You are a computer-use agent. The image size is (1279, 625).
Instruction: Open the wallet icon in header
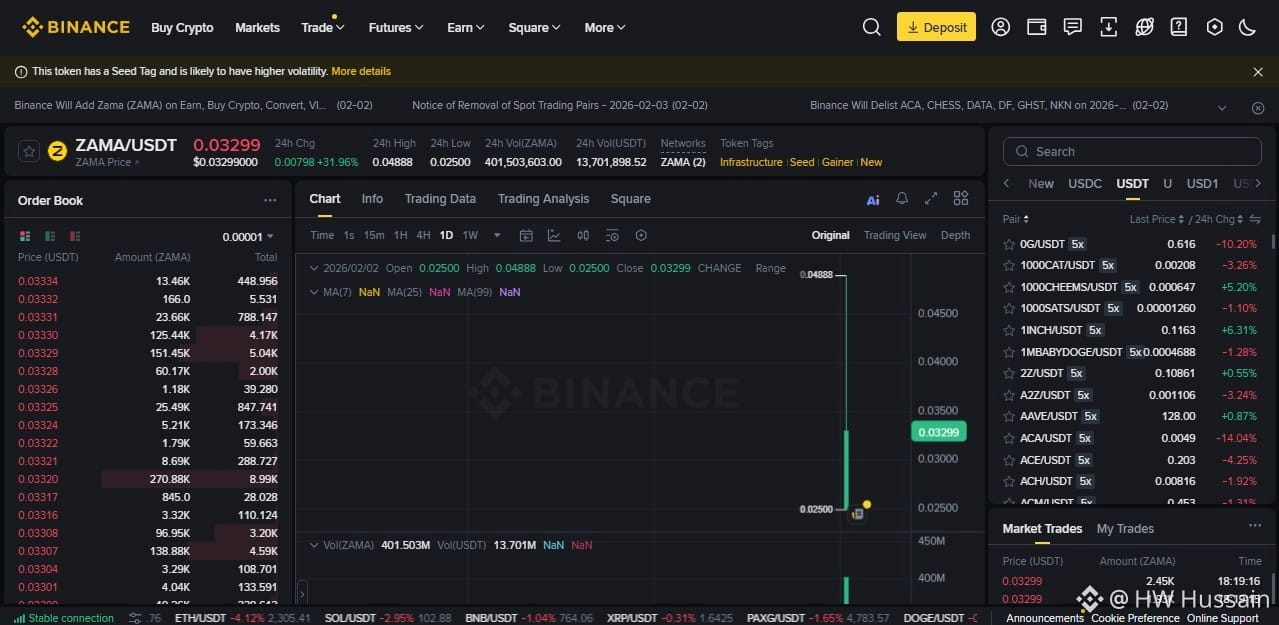(x=1037, y=27)
